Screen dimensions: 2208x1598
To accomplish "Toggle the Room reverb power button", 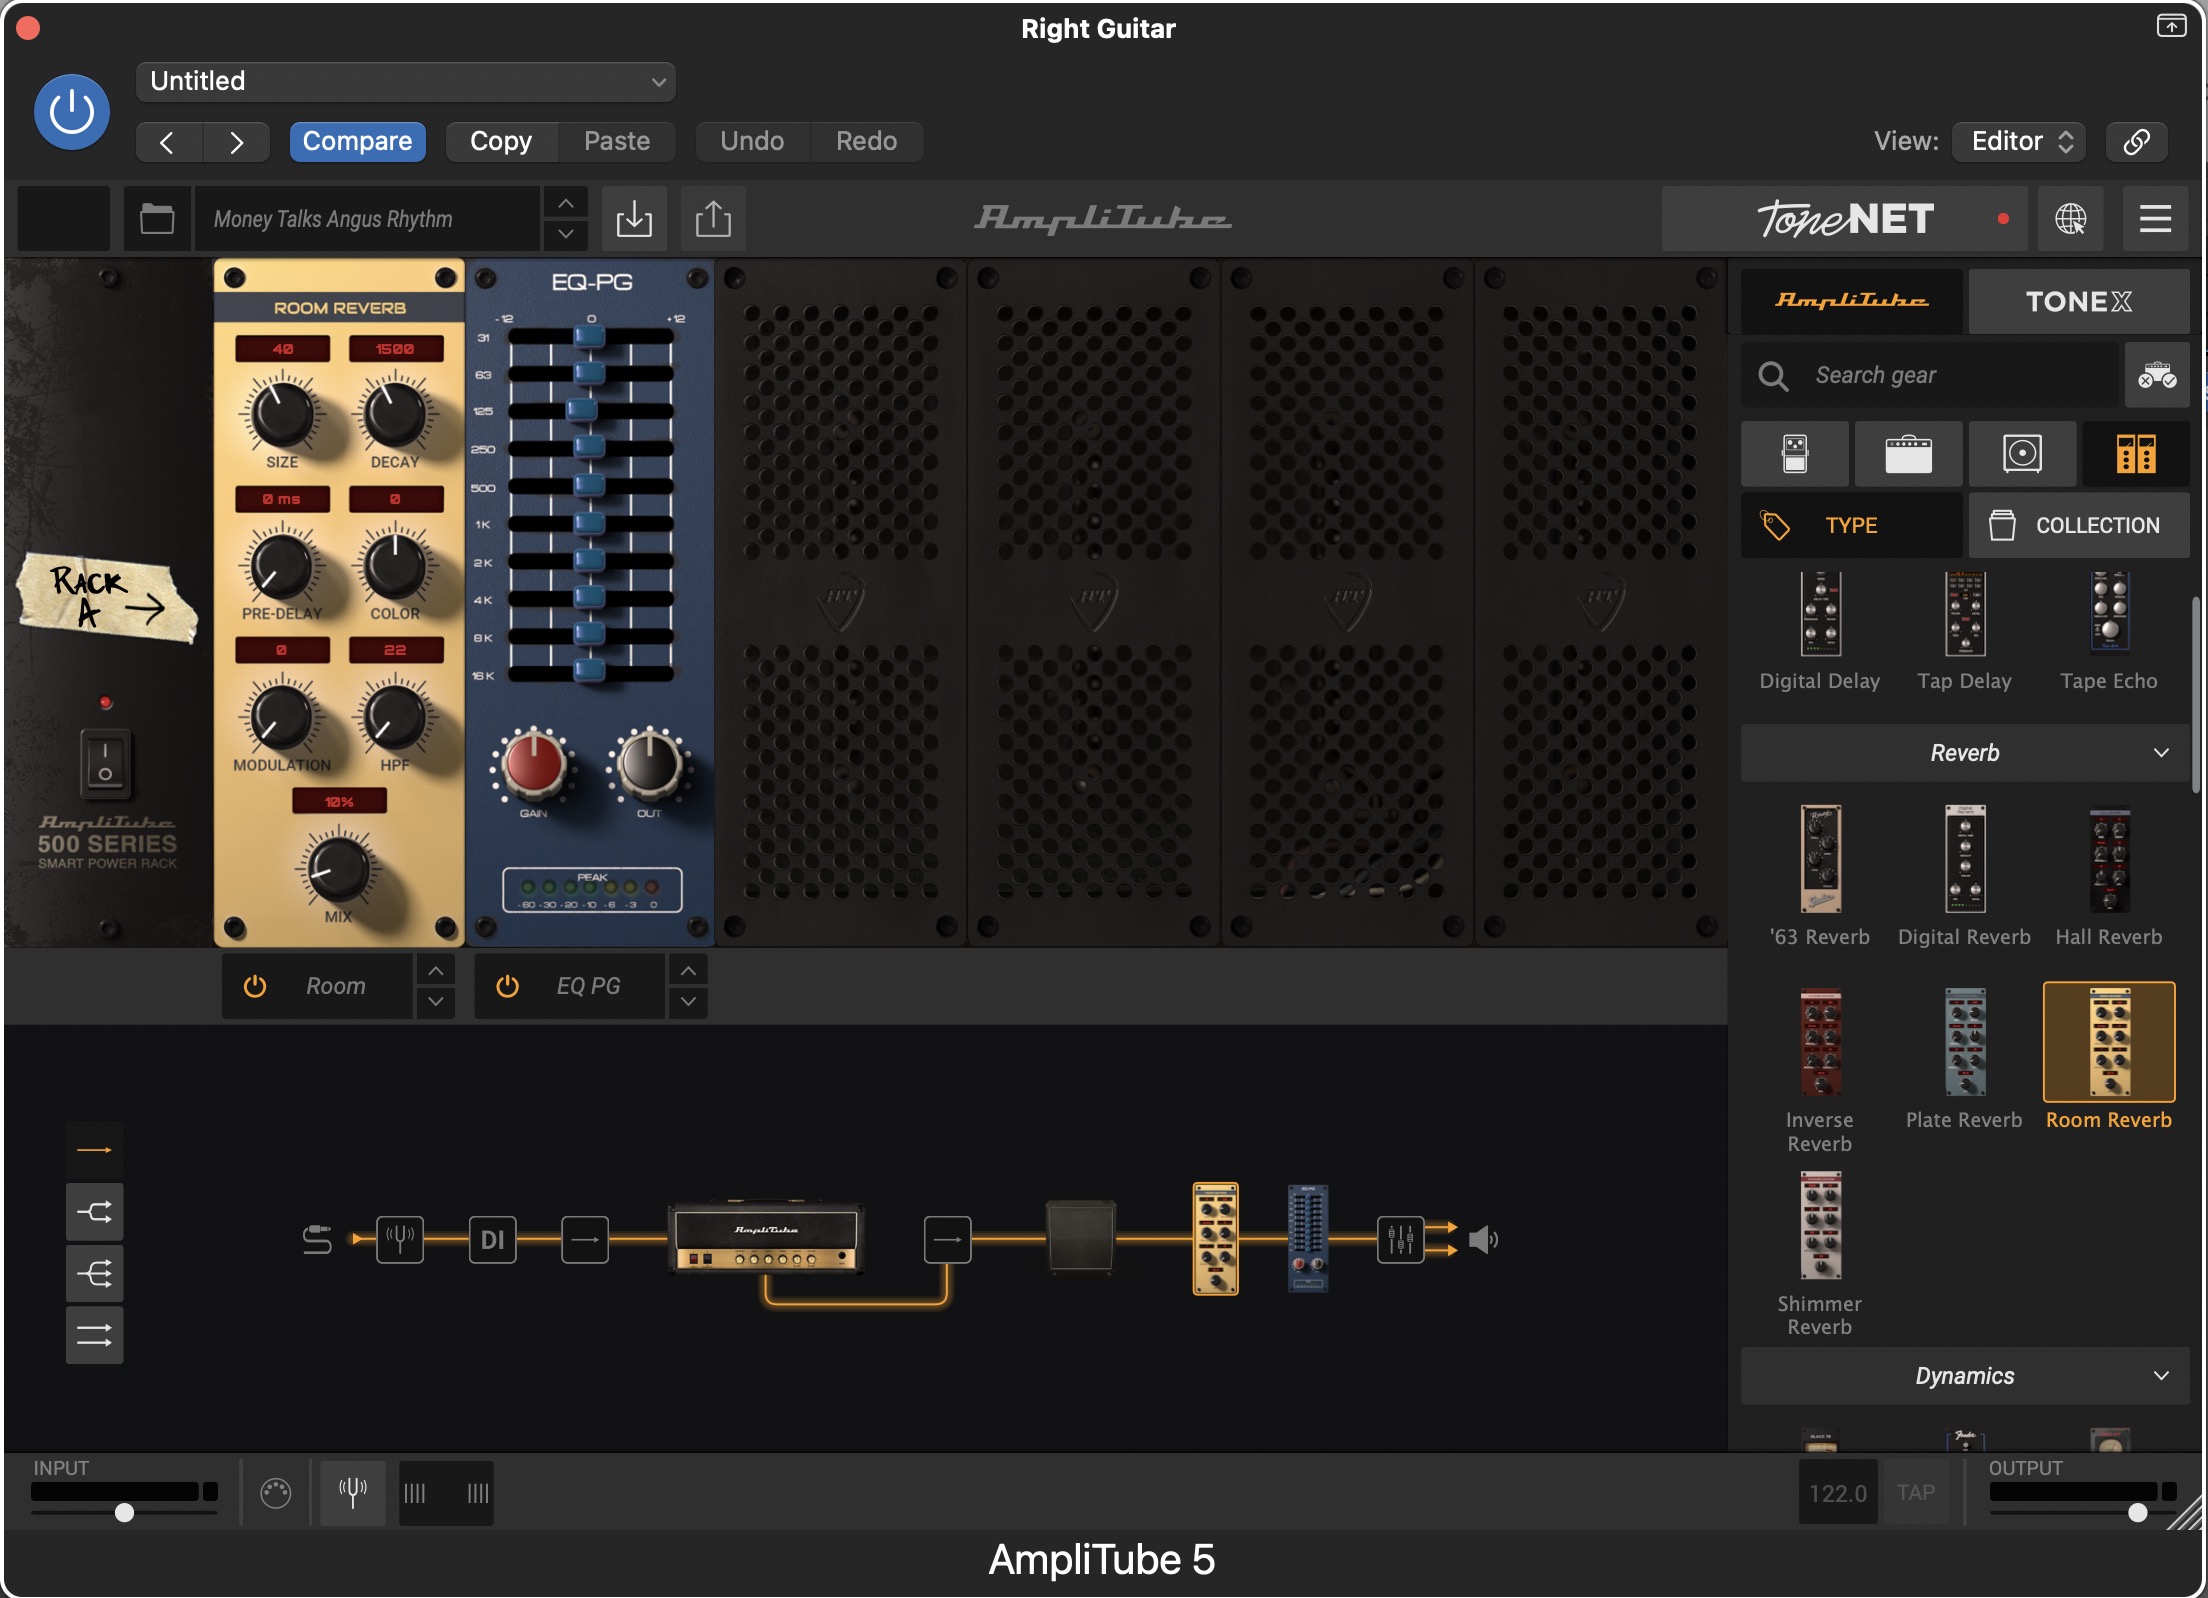I will [x=255, y=986].
